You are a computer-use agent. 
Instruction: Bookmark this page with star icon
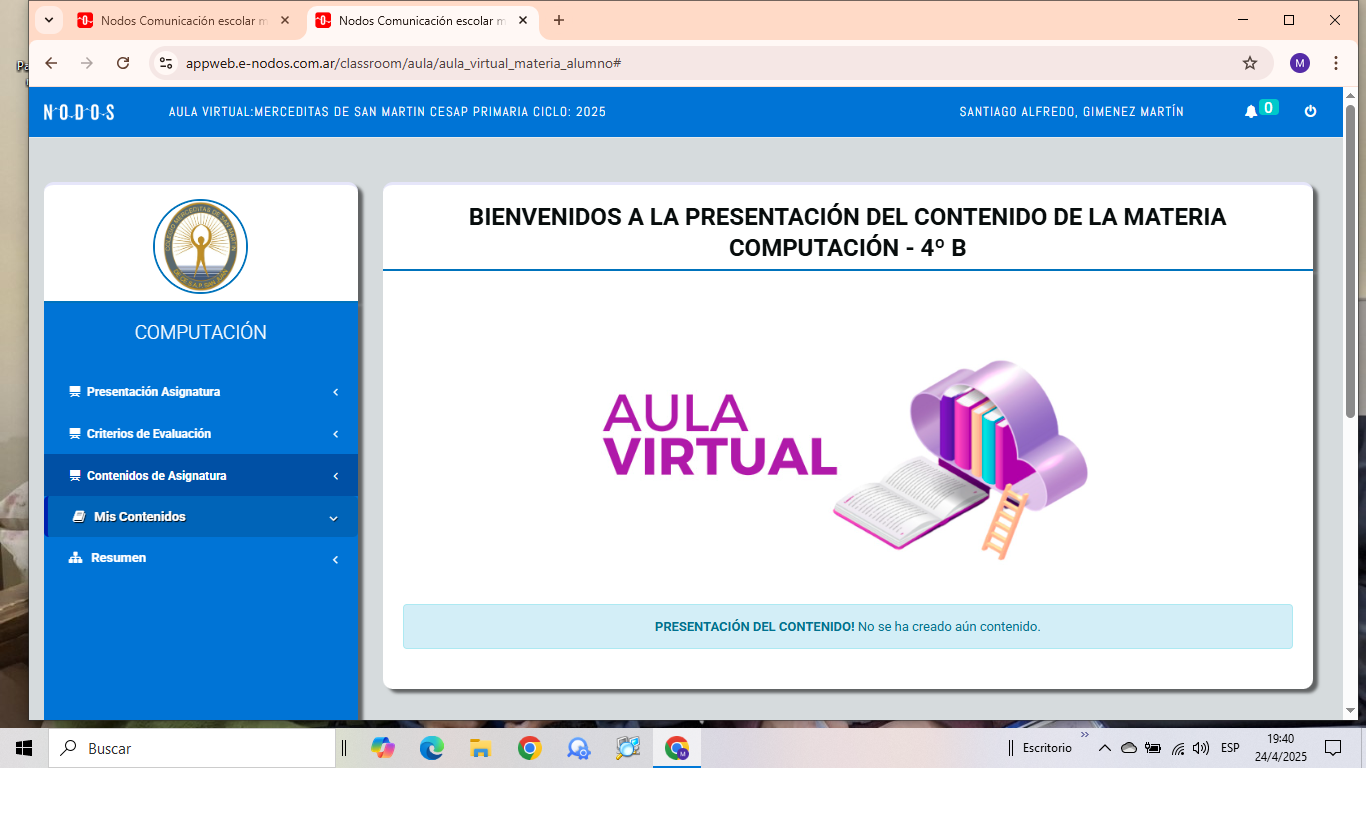click(1249, 63)
